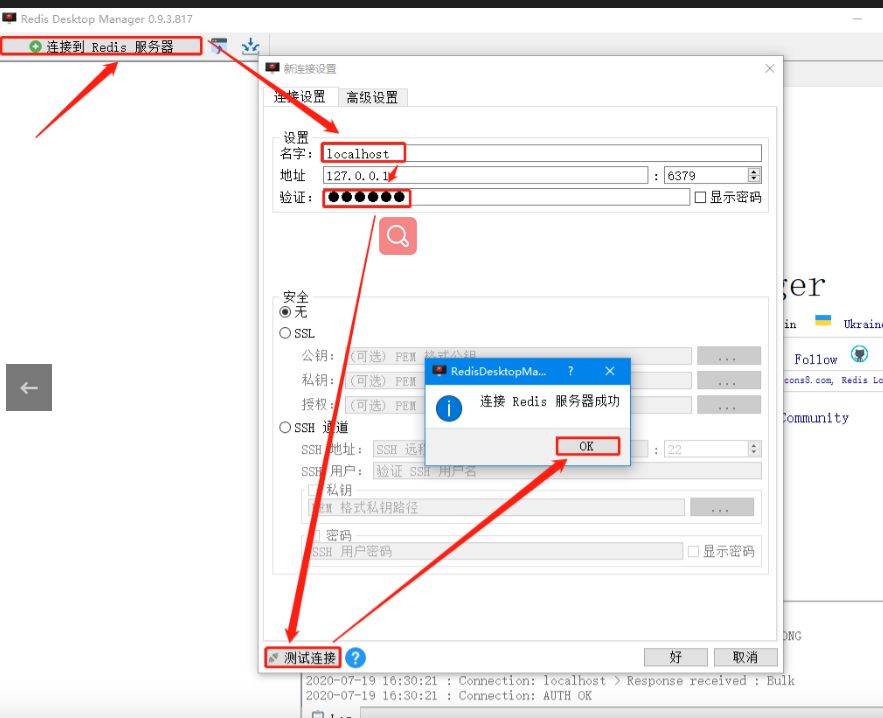Click the 新连接设置 dialog title icon
This screenshot has width=883, height=718.
point(273,68)
